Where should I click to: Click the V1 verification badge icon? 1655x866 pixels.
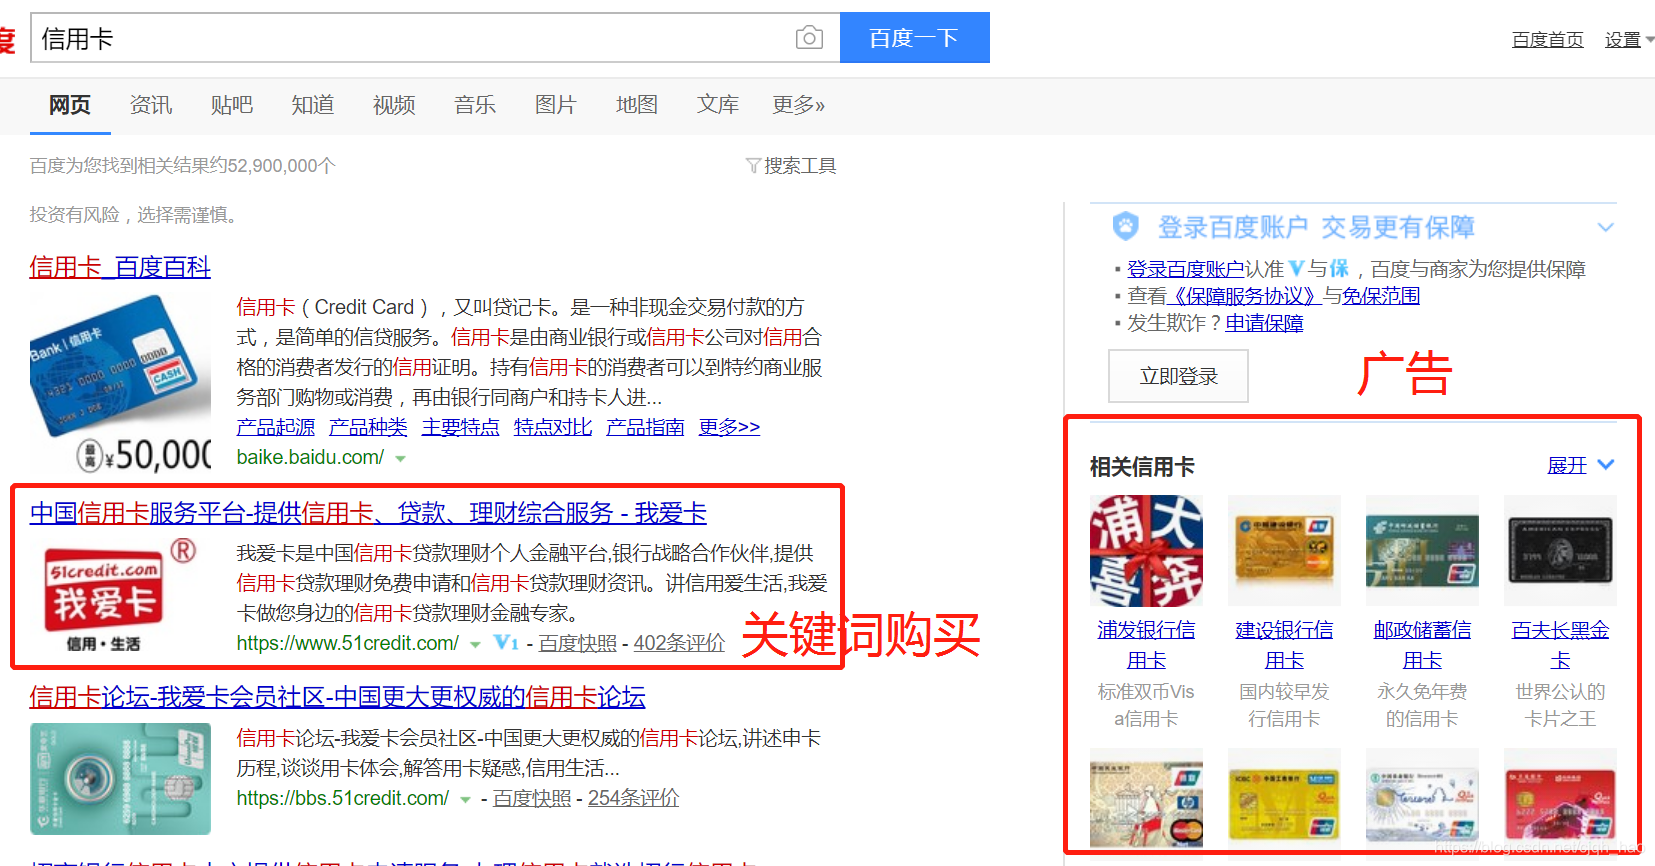point(507,642)
